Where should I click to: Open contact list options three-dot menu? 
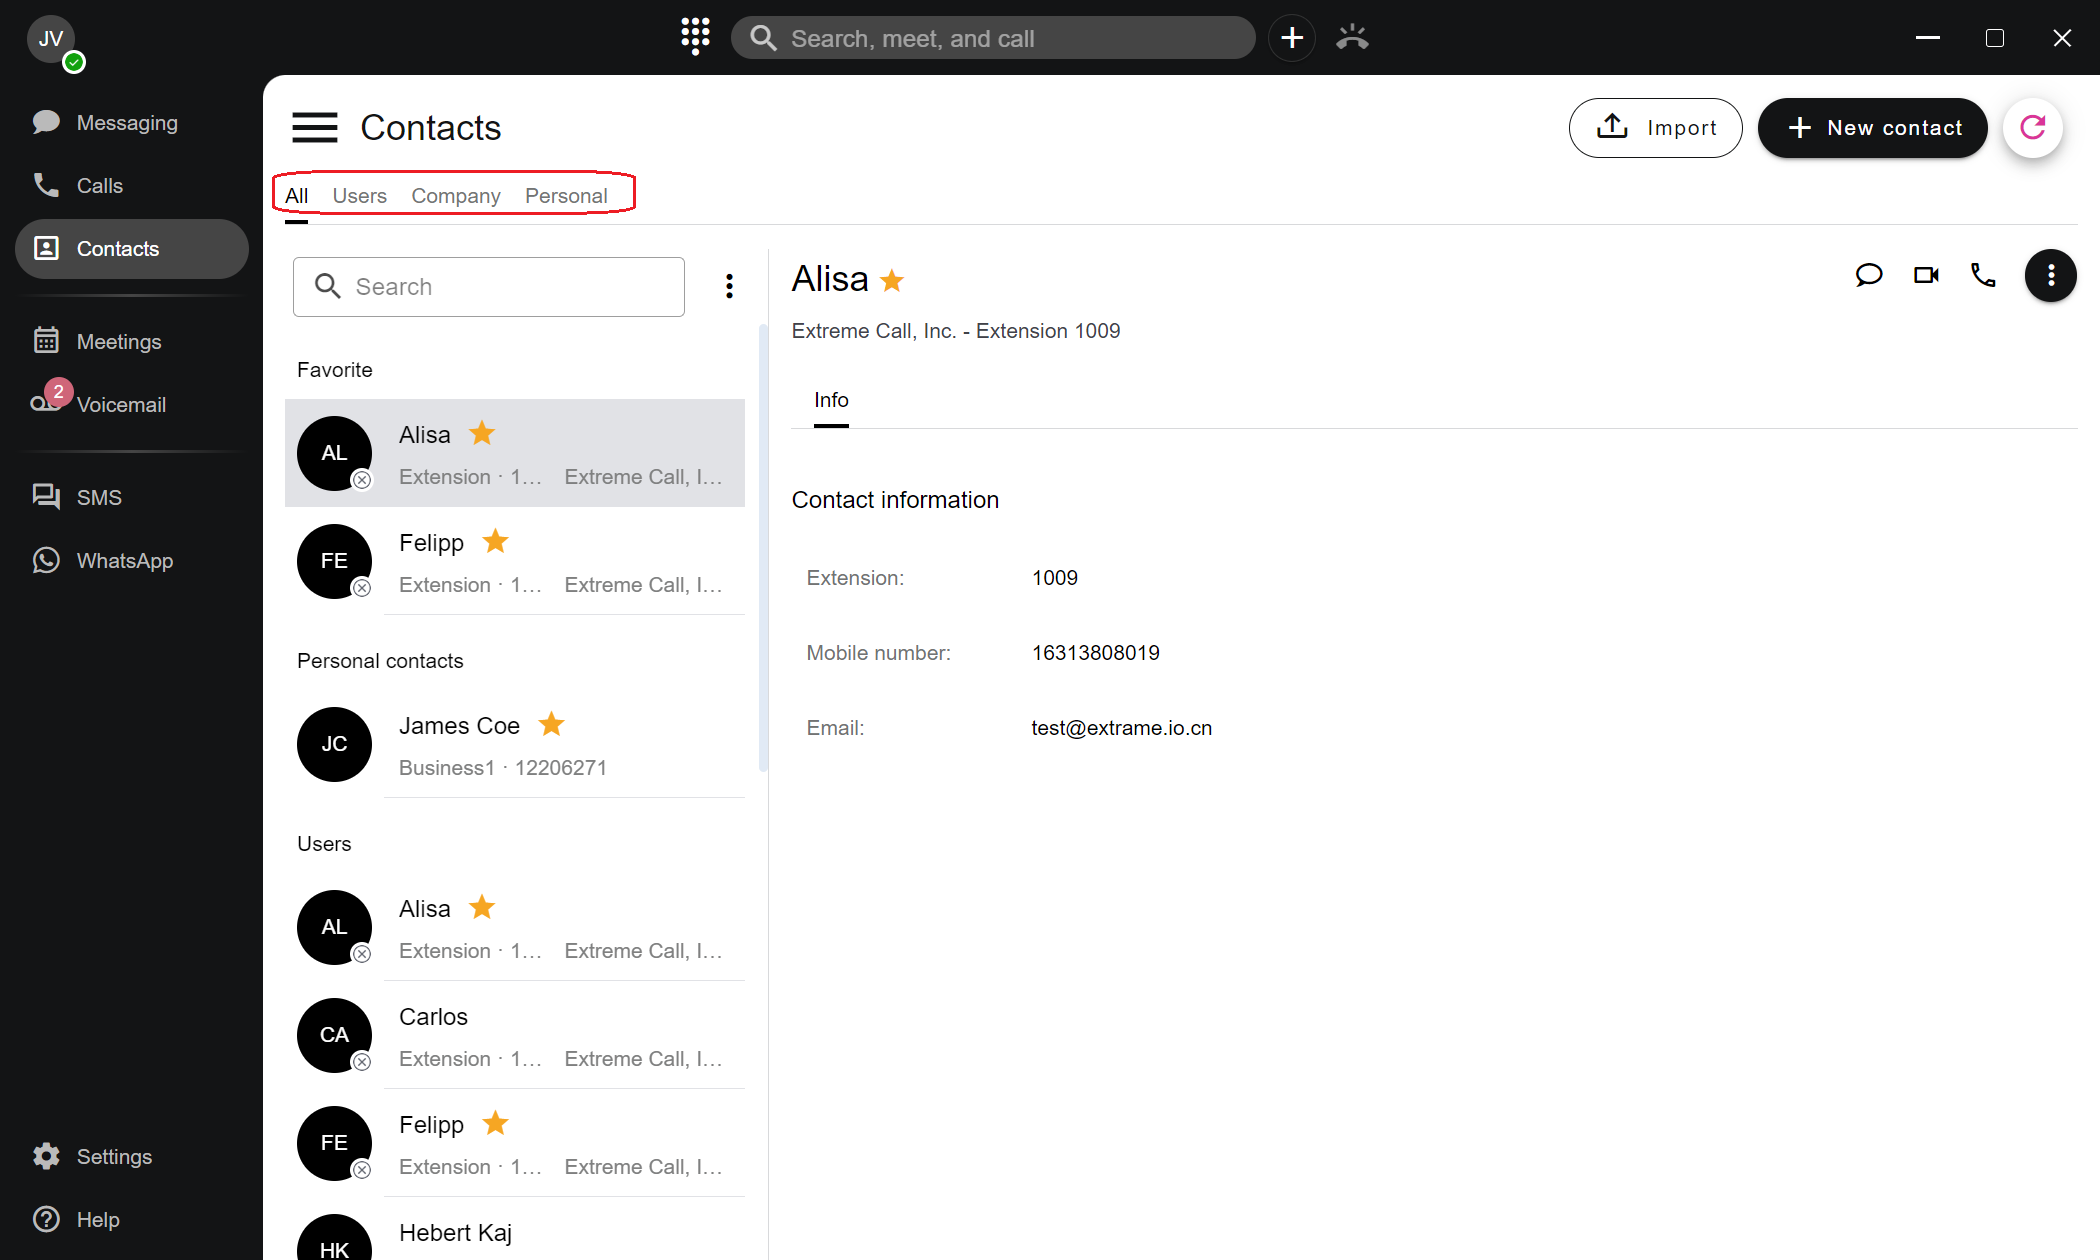729,287
